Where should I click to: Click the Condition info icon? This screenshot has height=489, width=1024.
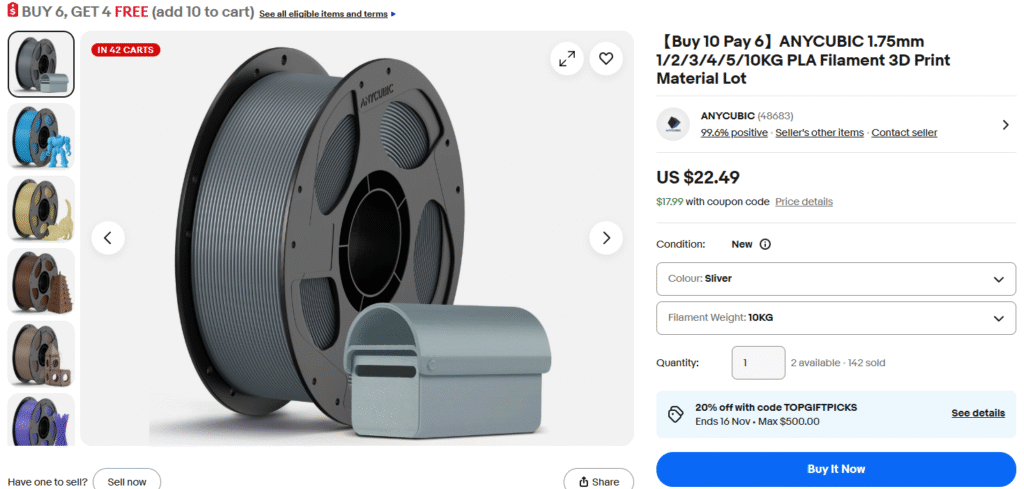click(x=766, y=244)
